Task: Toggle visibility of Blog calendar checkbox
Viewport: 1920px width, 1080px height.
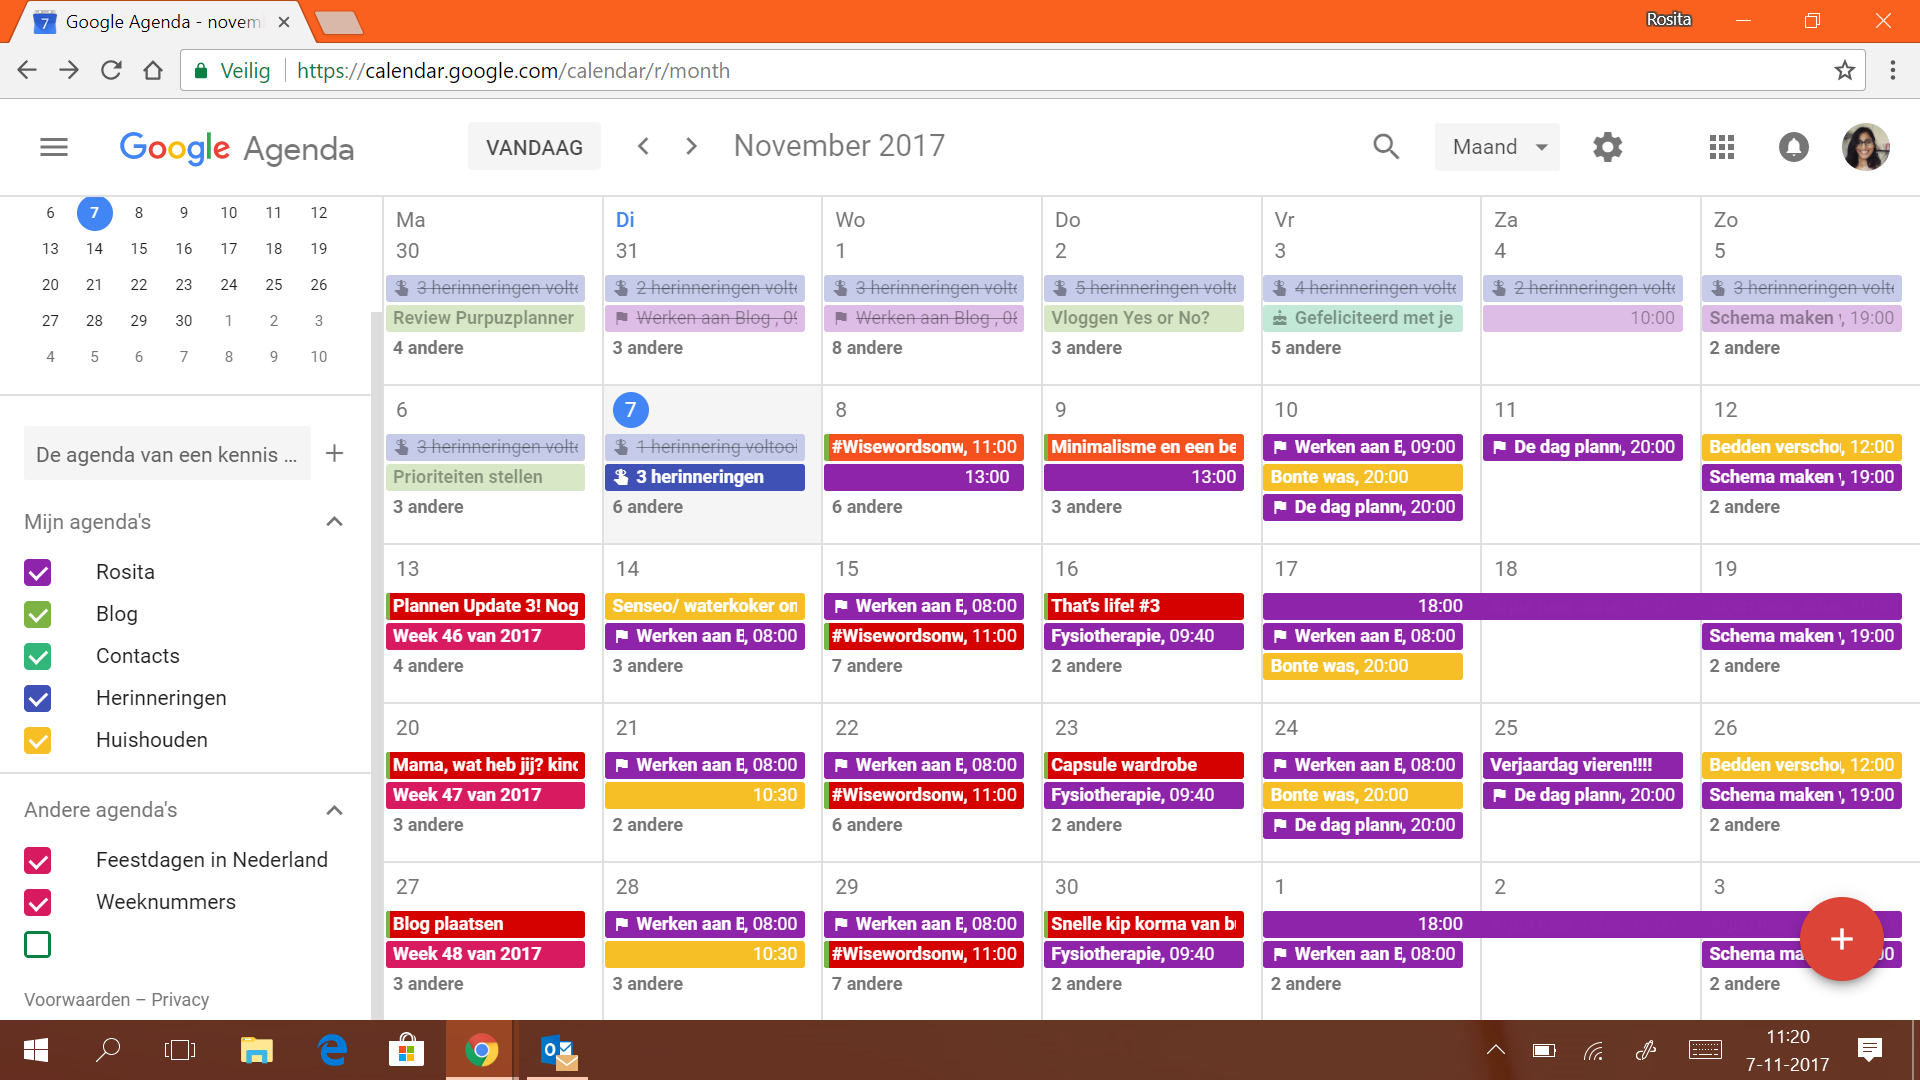Action: [37, 613]
